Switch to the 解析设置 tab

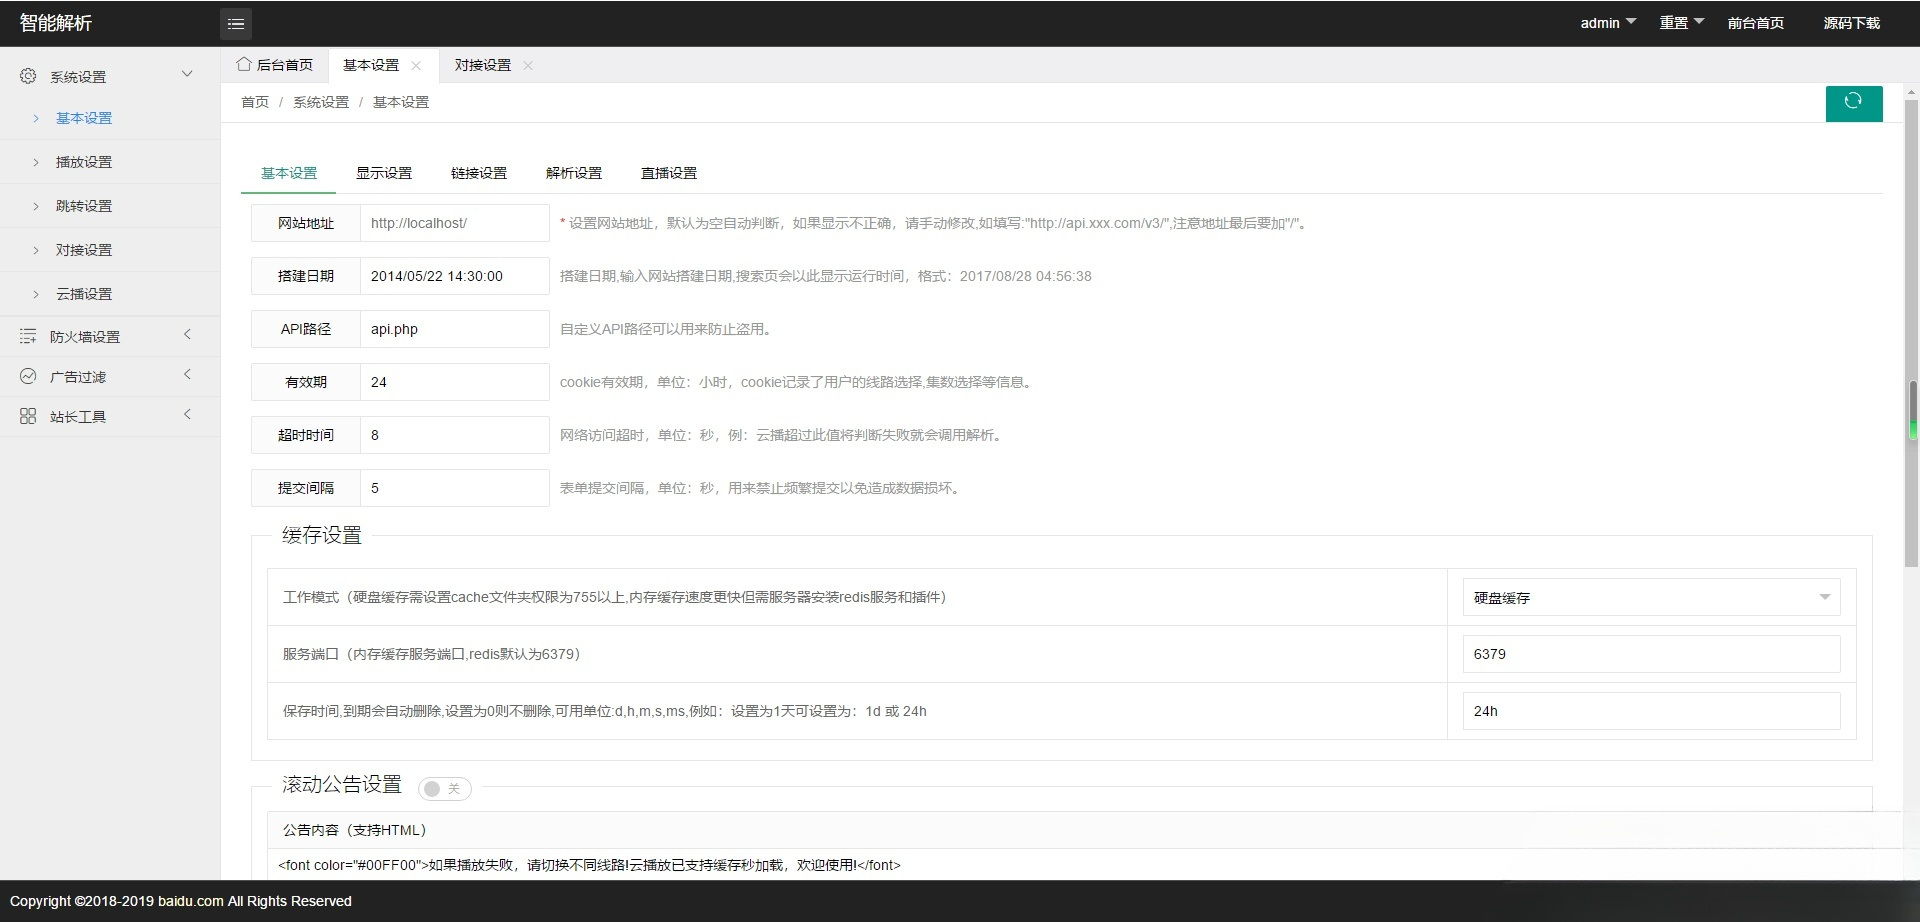[x=573, y=173]
